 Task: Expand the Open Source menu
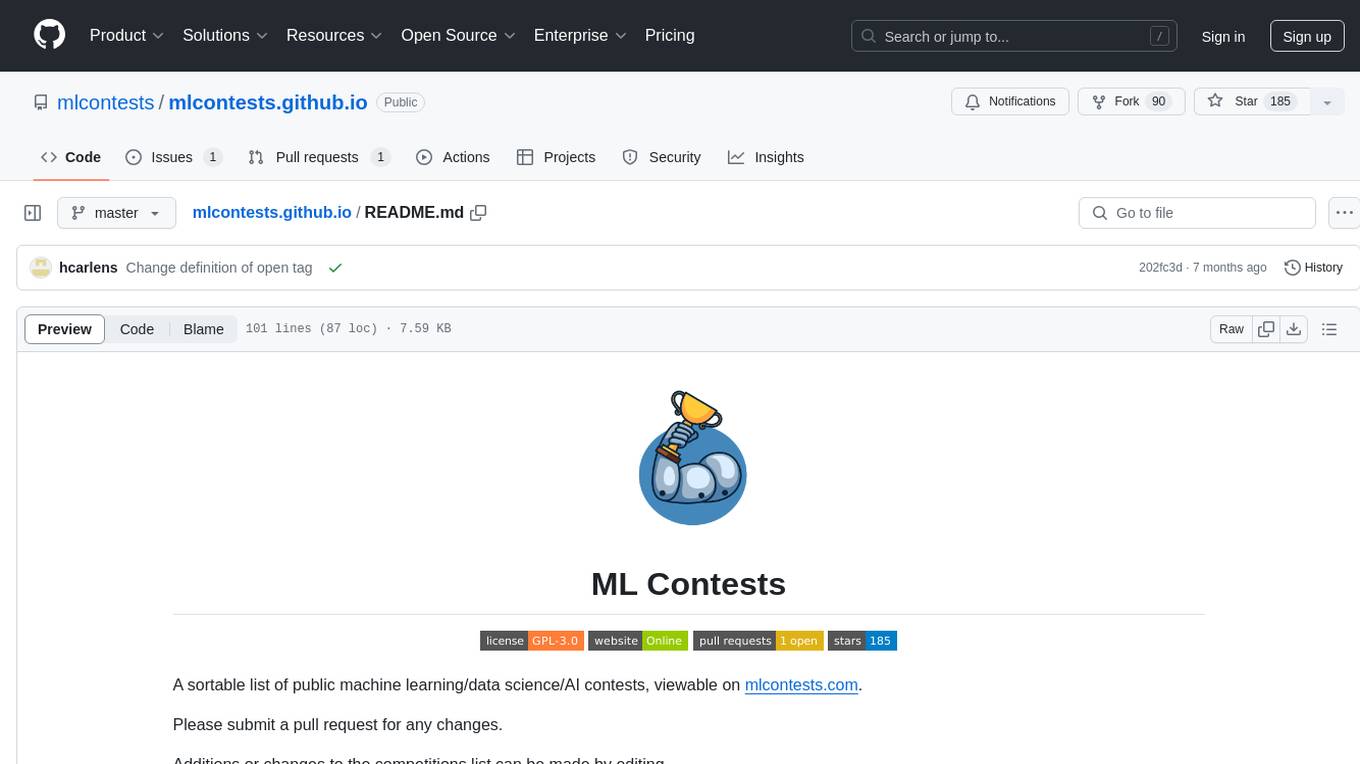coord(458,35)
